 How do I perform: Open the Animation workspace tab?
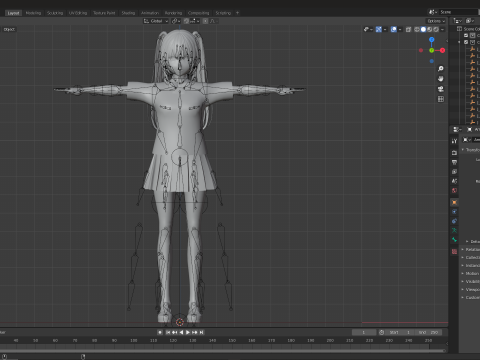click(150, 13)
